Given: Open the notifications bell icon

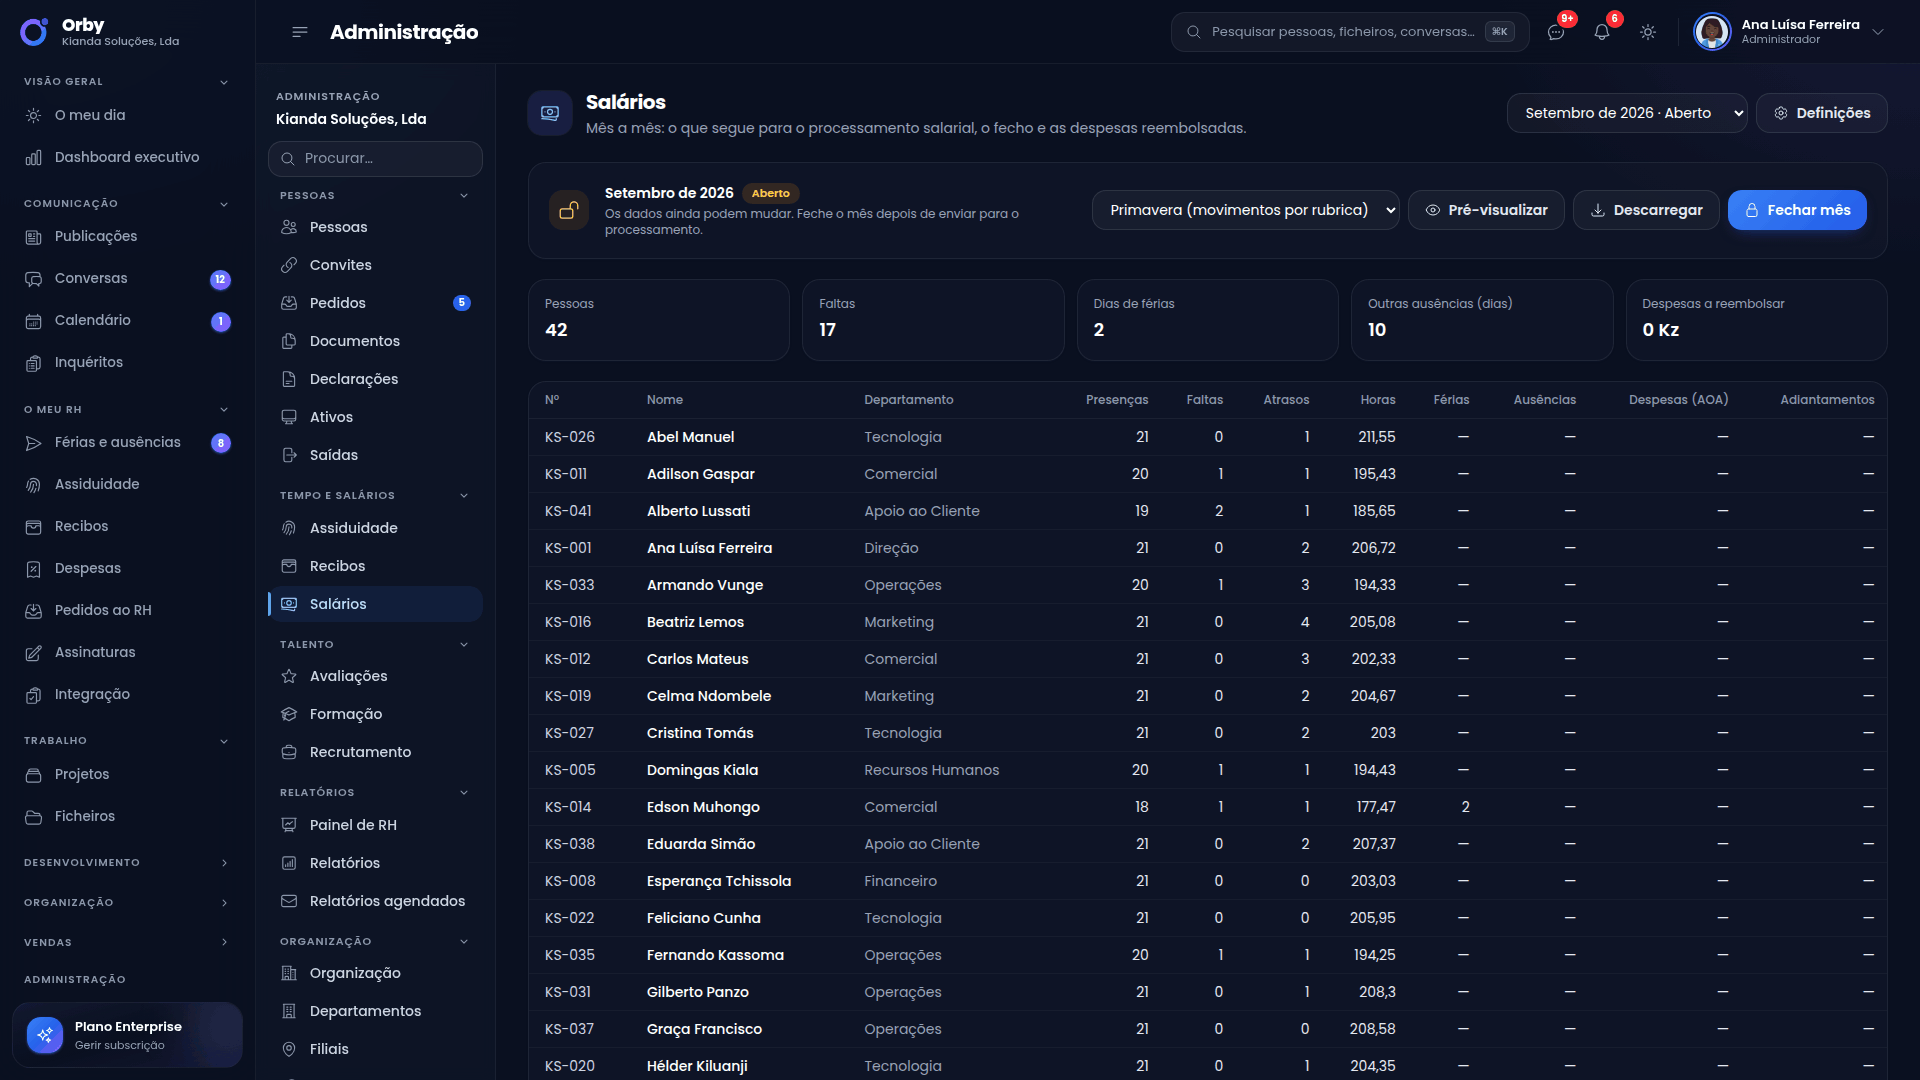Looking at the screenshot, I should (1602, 32).
